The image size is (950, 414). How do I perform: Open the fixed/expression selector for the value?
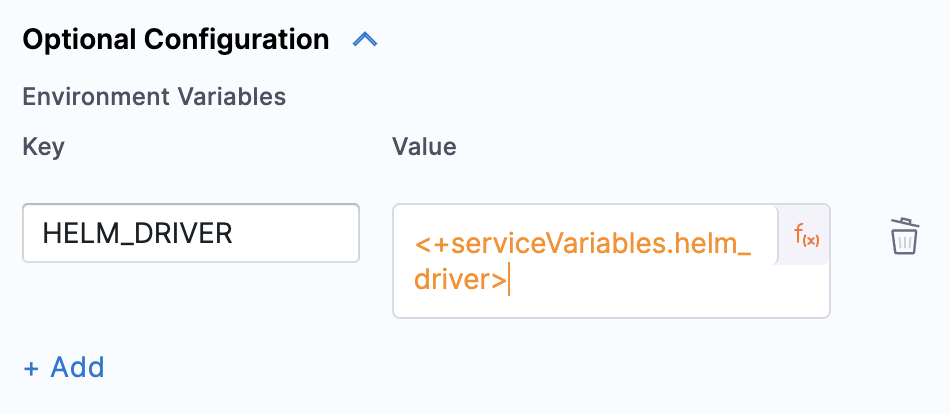point(806,235)
